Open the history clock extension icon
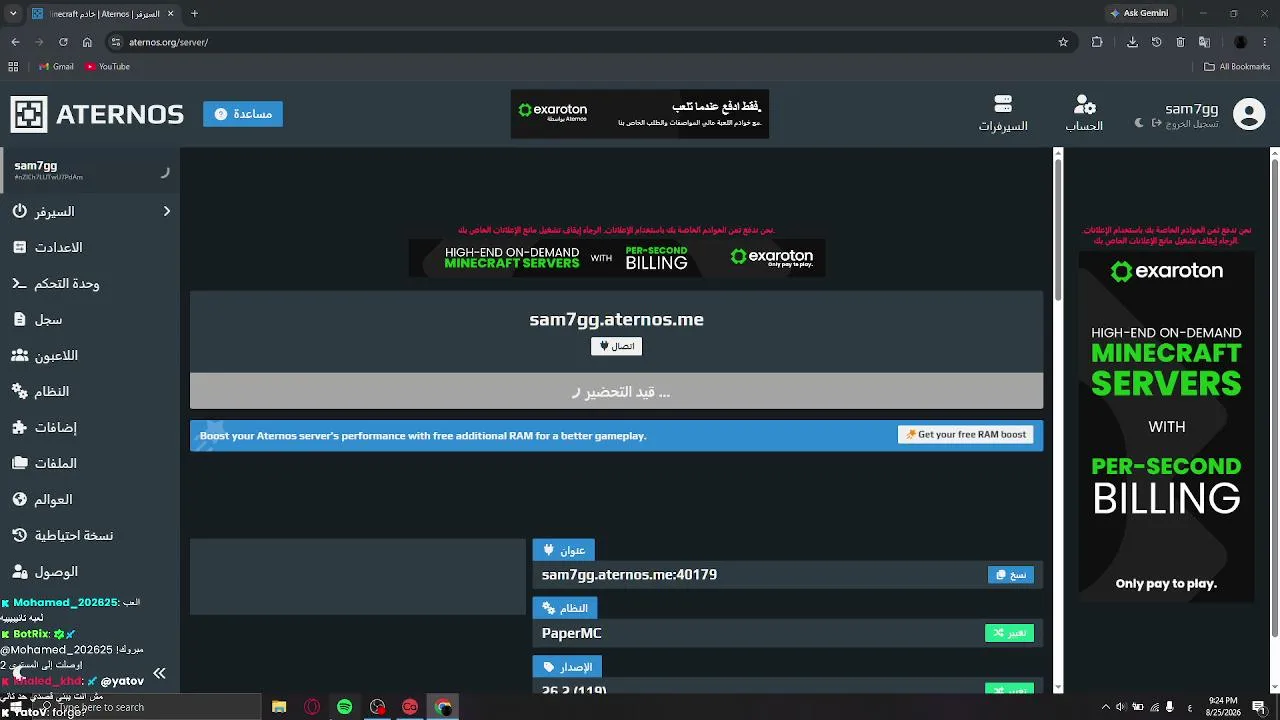Image resolution: width=1280 pixels, height=720 pixels. coord(1157,42)
